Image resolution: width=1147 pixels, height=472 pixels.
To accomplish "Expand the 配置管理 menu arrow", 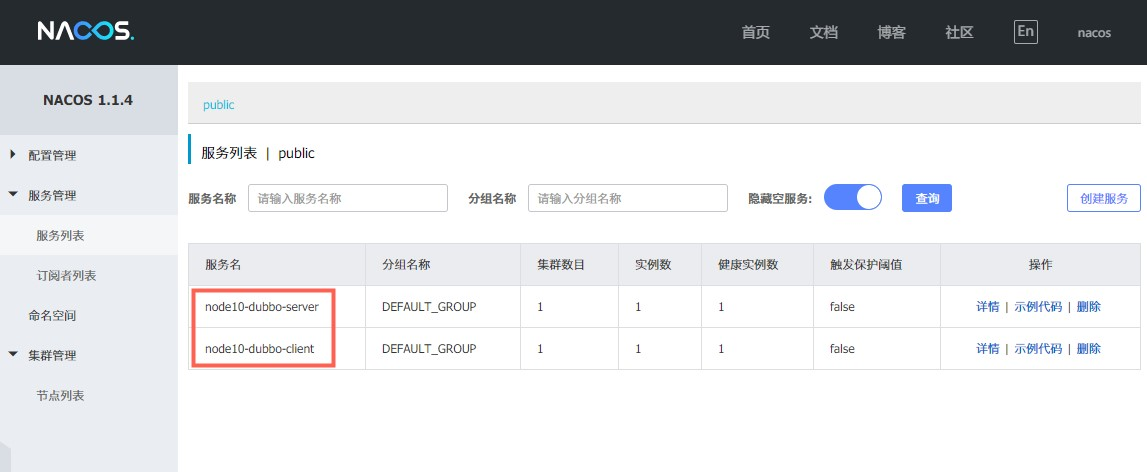I will pyautogui.click(x=13, y=155).
